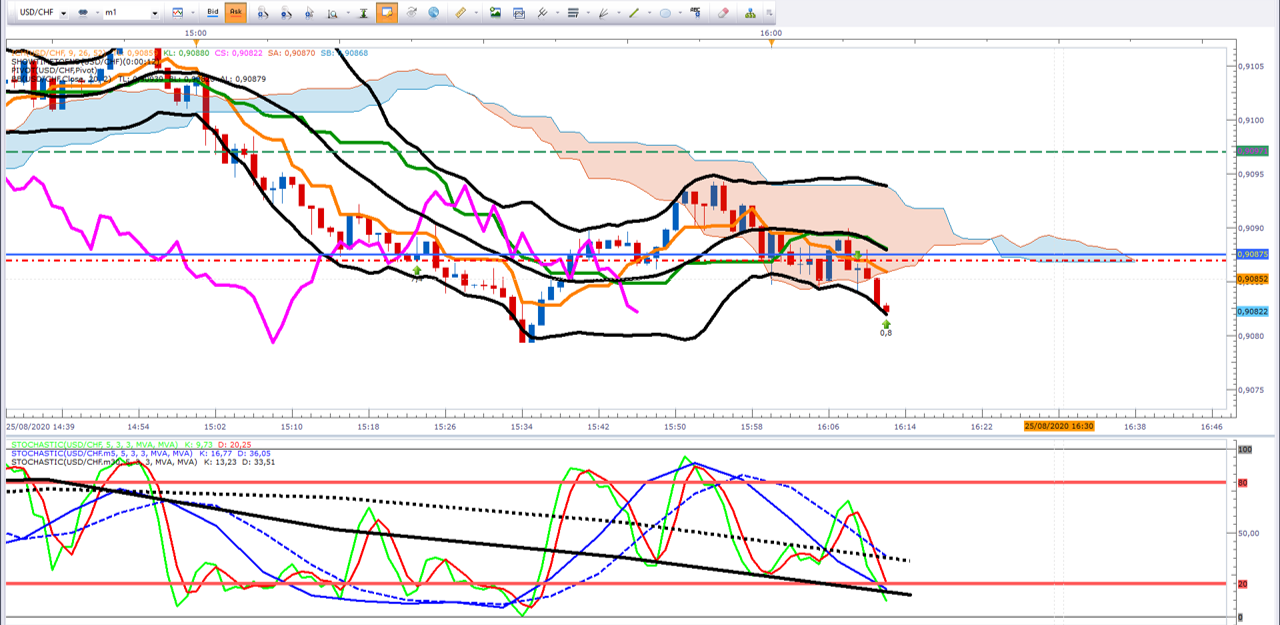Expand the ruler tool dropdown arrow

475,14
